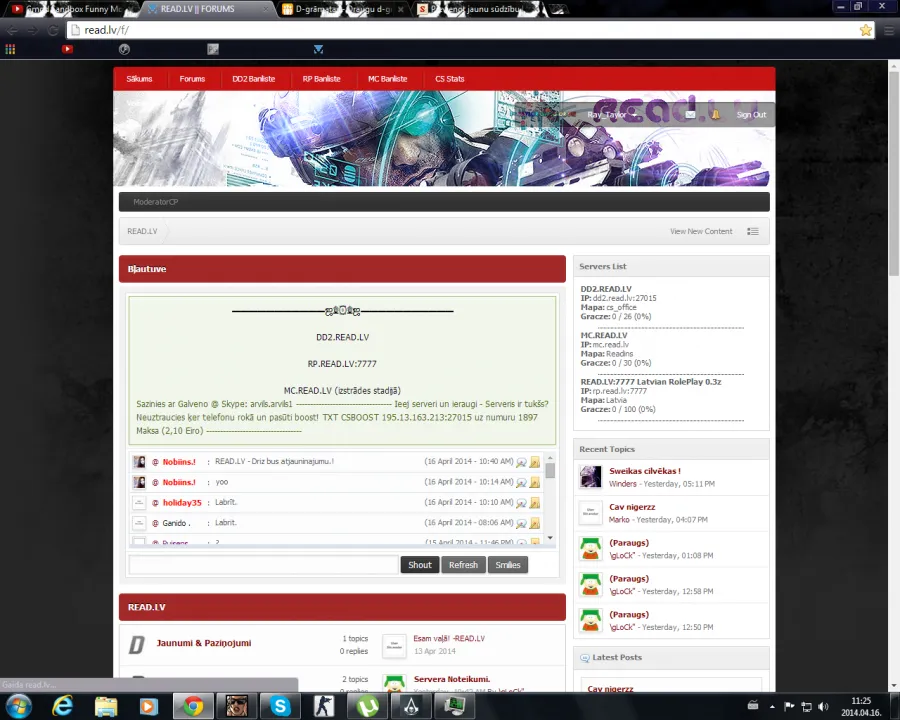The height and width of the screenshot is (720, 900).
Task: Click the 'dd2.read.lv:27015' server IP text
Action: point(624,299)
